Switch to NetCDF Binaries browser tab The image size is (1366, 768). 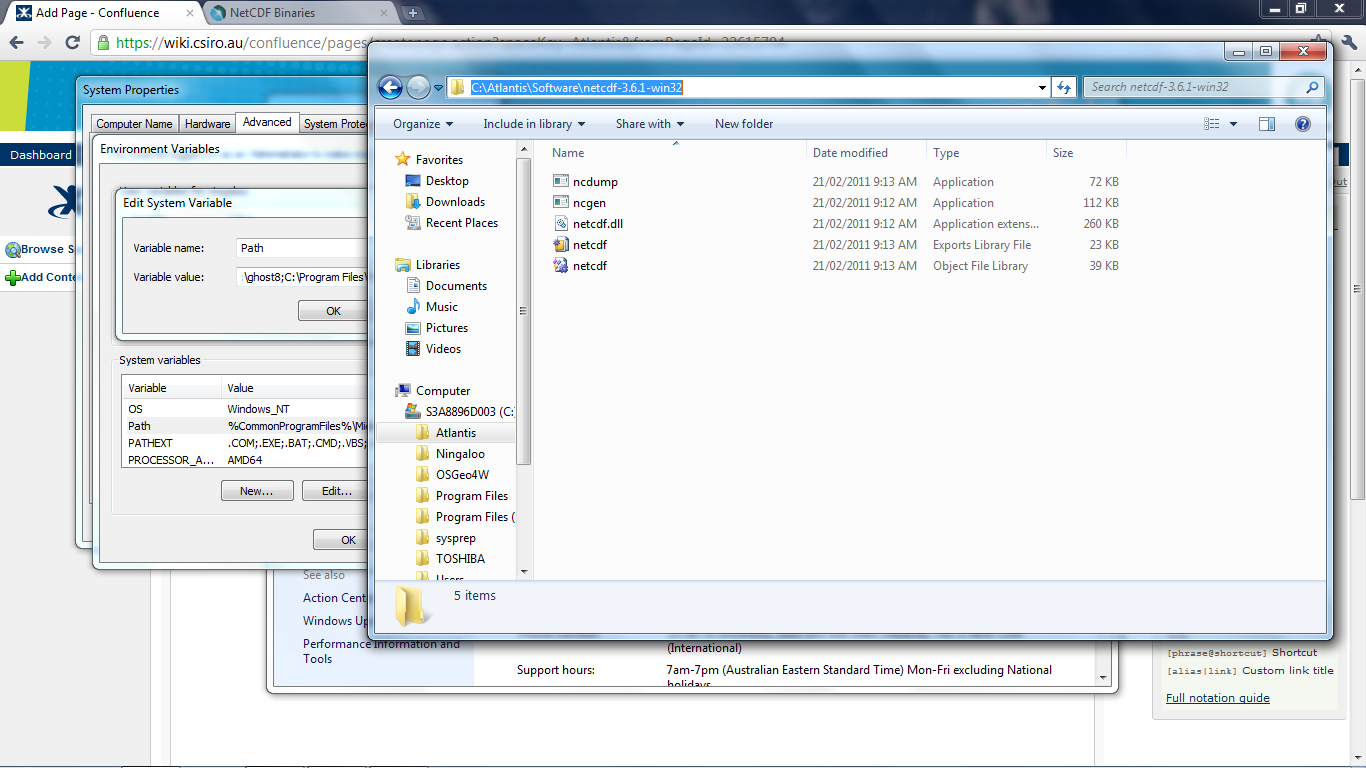pos(272,13)
